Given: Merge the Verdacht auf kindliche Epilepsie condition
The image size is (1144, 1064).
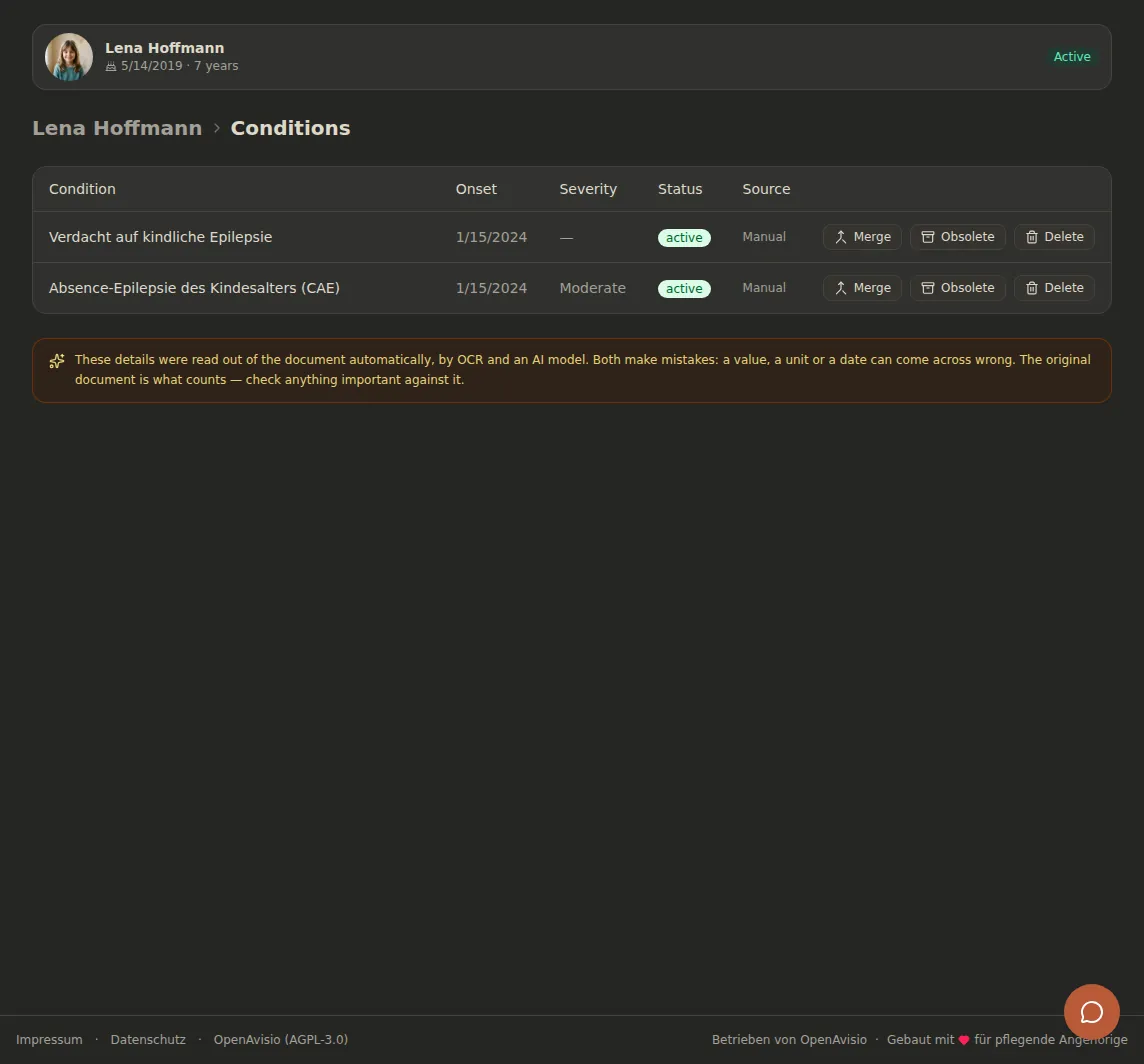Looking at the screenshot, I should (862, 237).
